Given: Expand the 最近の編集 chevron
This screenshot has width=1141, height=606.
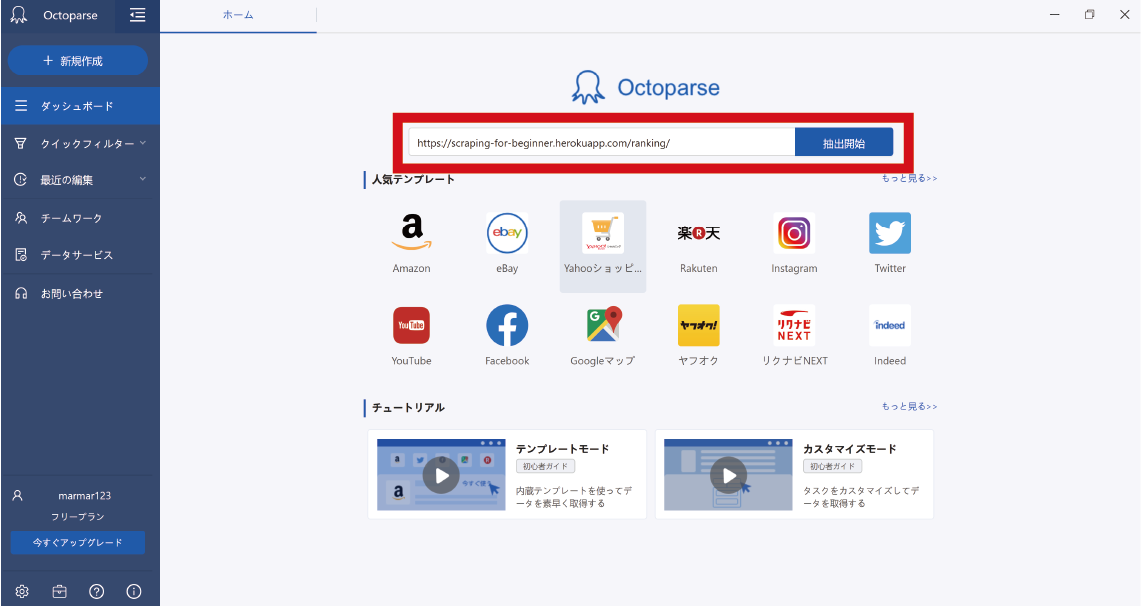Looking at the screenshot, I should point(143,179).
